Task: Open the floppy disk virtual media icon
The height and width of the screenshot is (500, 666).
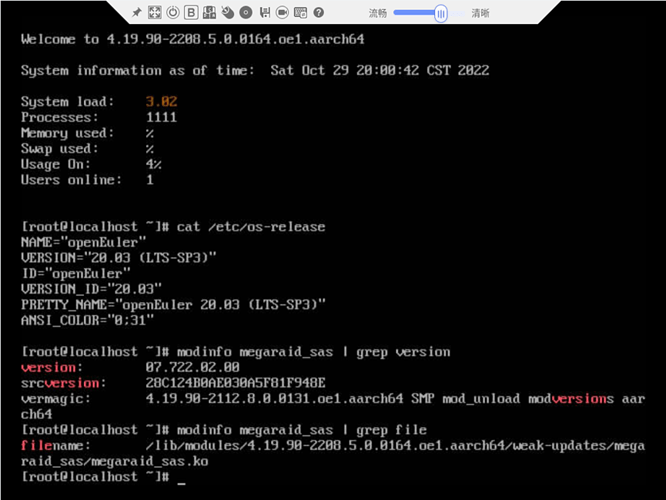Action: pos(264,13)
